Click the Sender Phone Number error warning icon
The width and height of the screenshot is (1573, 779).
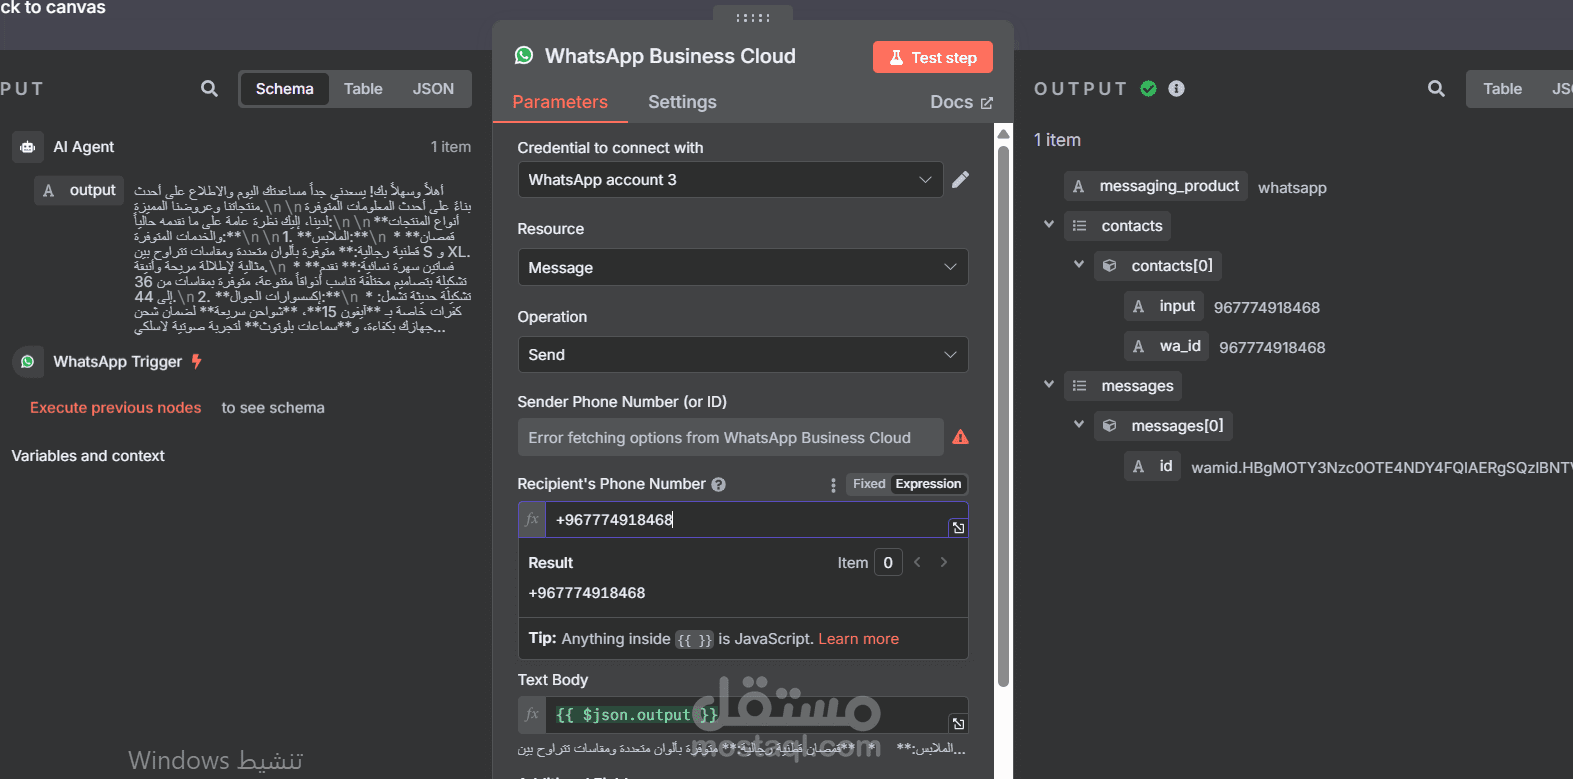tap(960, 437)
